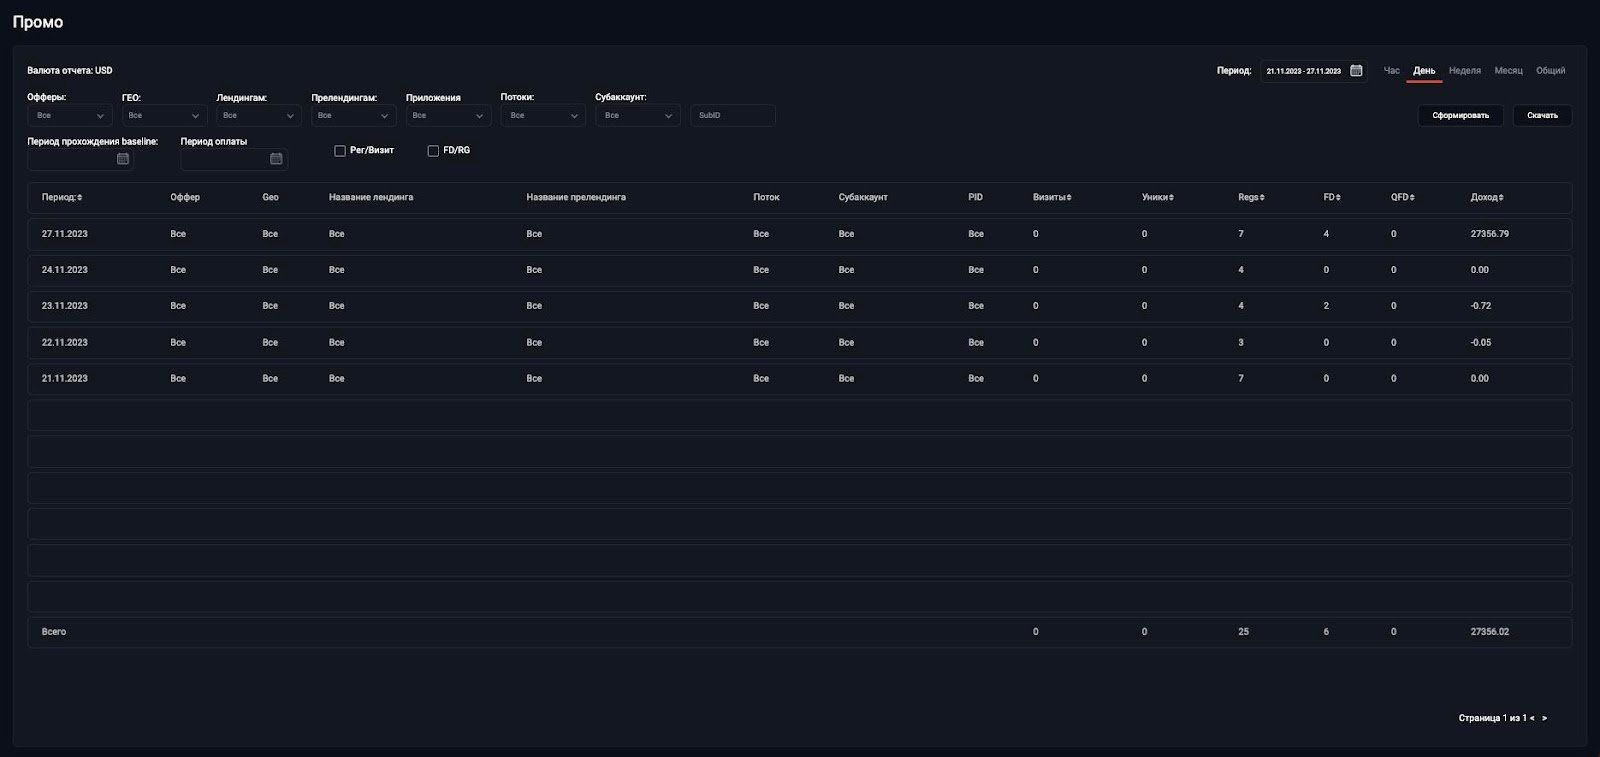Image resolution: width=1600 pixels, height=757 pixels.
Task: Click the Промо page title
Action: pyautogui.click(x=38, y=22)
